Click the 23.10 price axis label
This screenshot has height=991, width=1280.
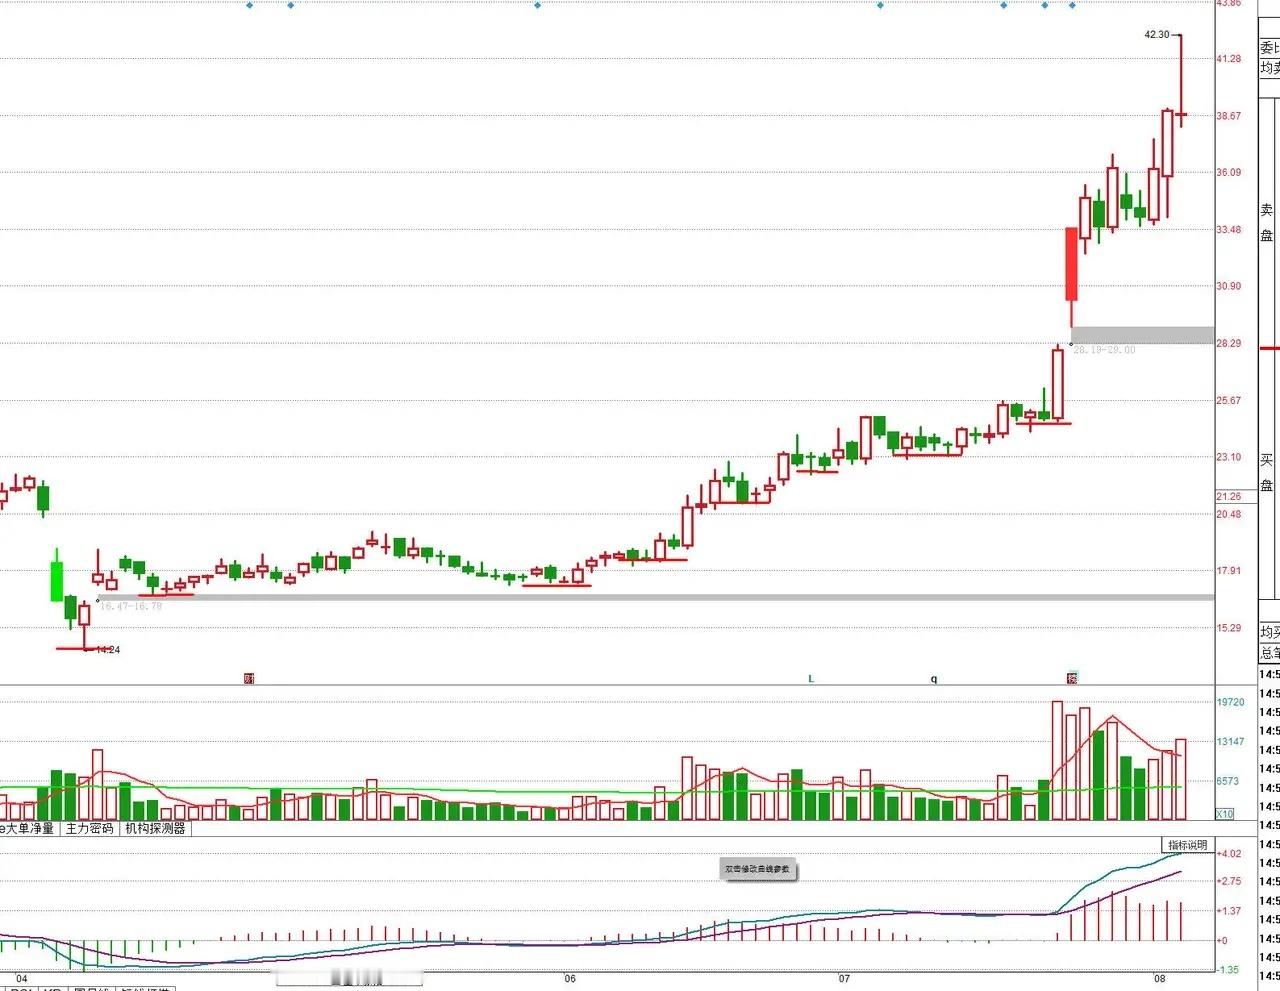(x=1229, y=457)
